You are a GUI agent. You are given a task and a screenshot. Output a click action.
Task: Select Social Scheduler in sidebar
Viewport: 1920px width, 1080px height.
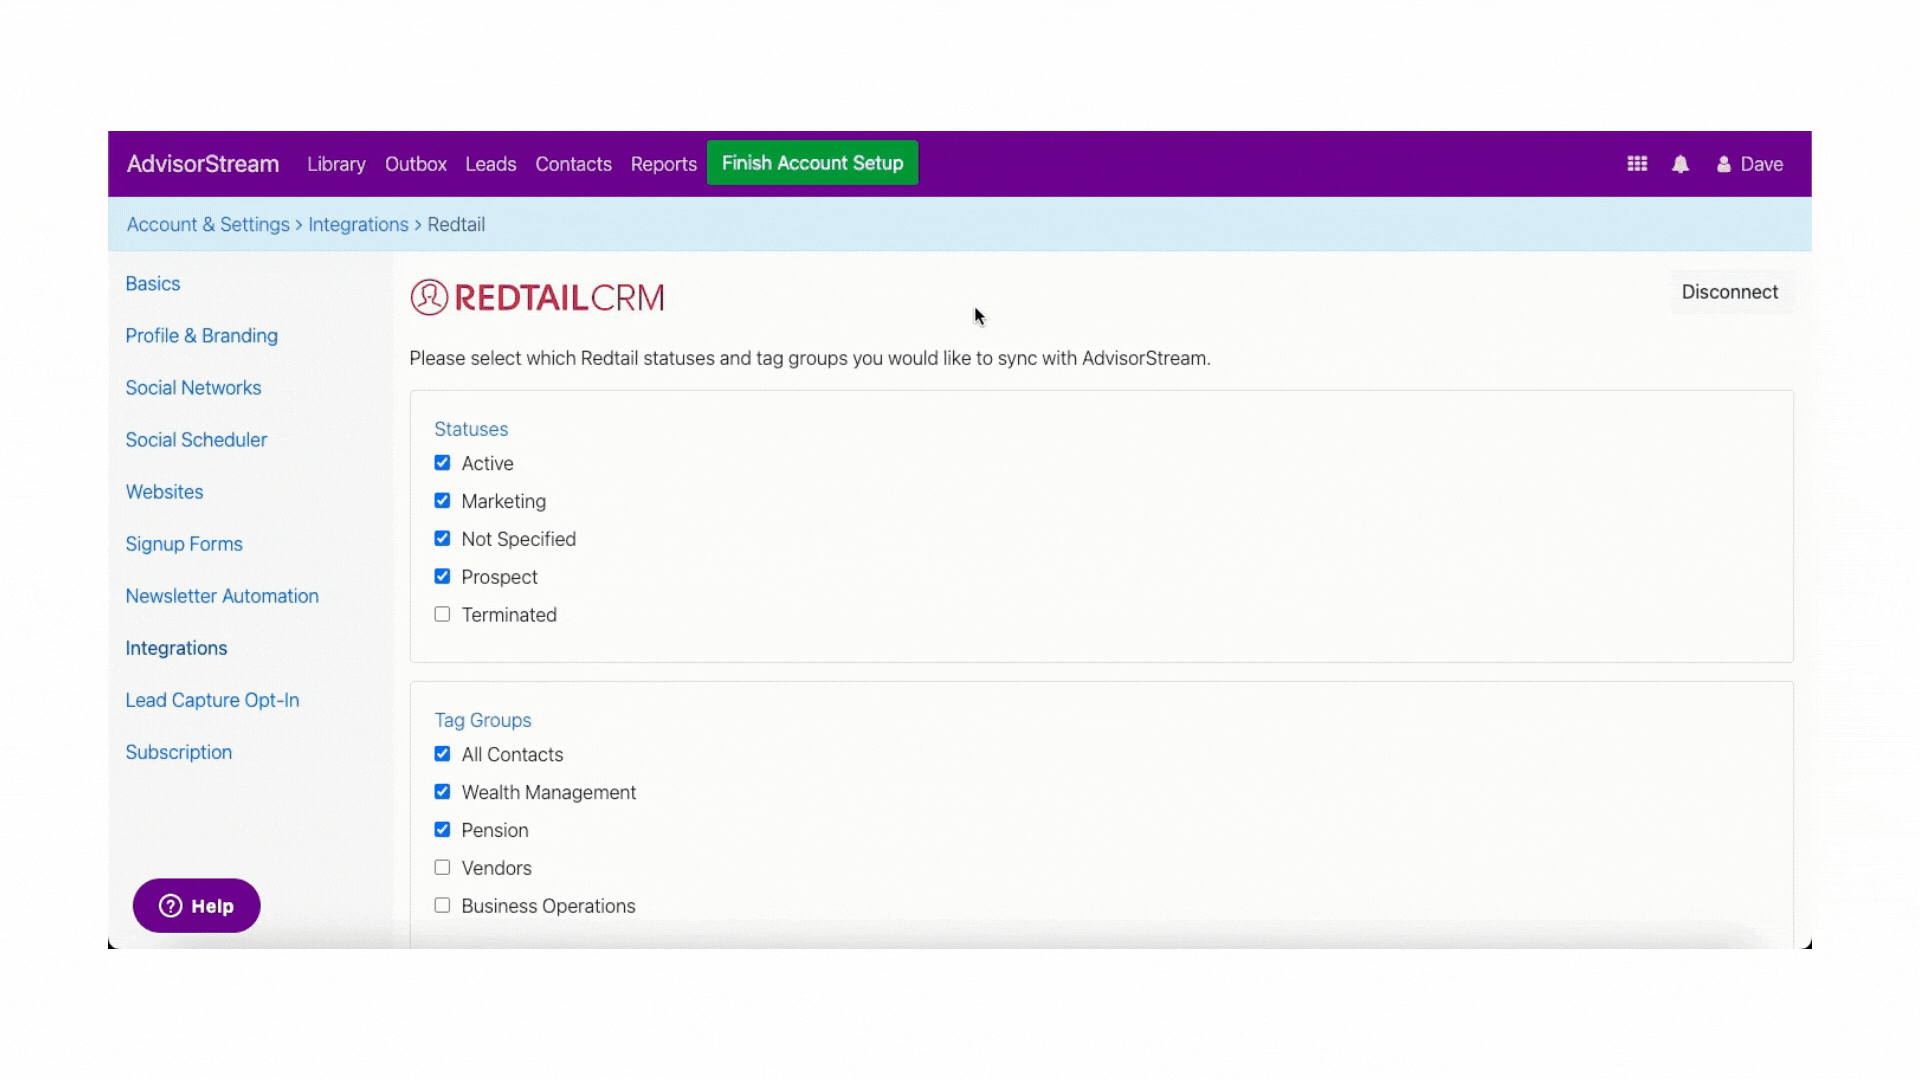point(196,440)
